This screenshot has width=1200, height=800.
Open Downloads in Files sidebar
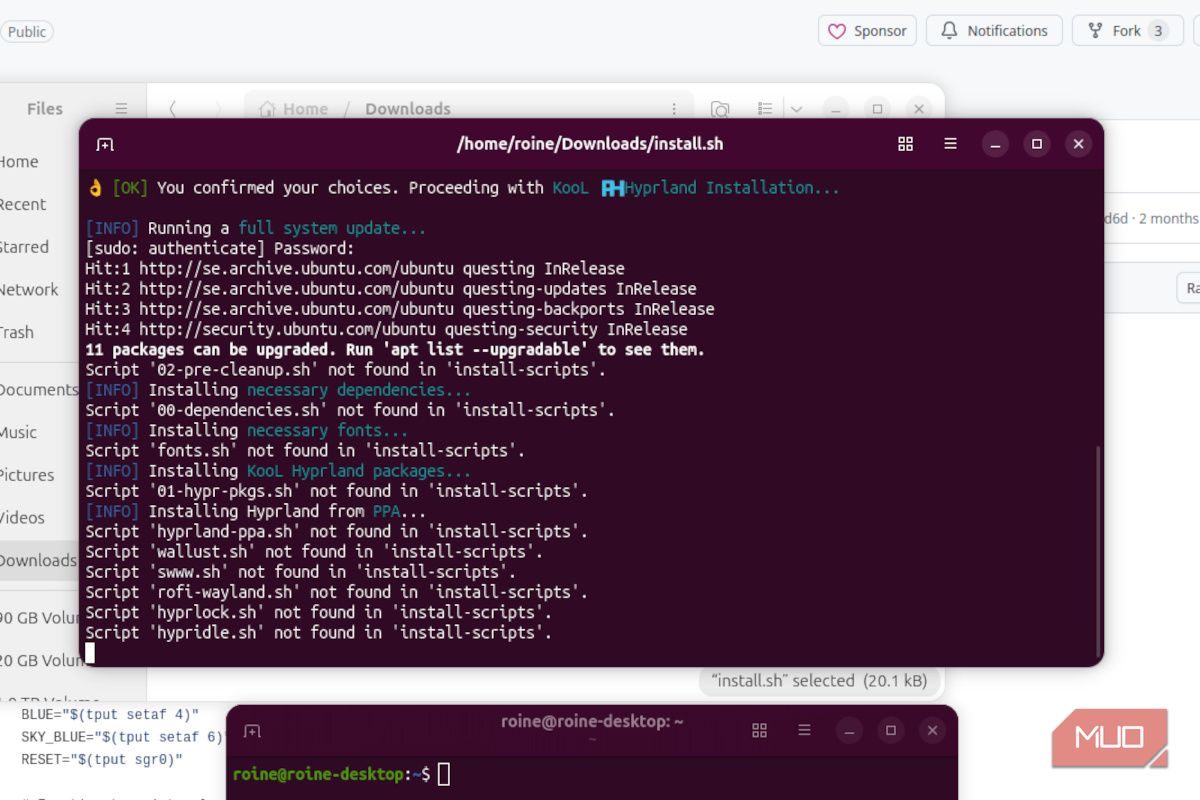tap(38, 561)
